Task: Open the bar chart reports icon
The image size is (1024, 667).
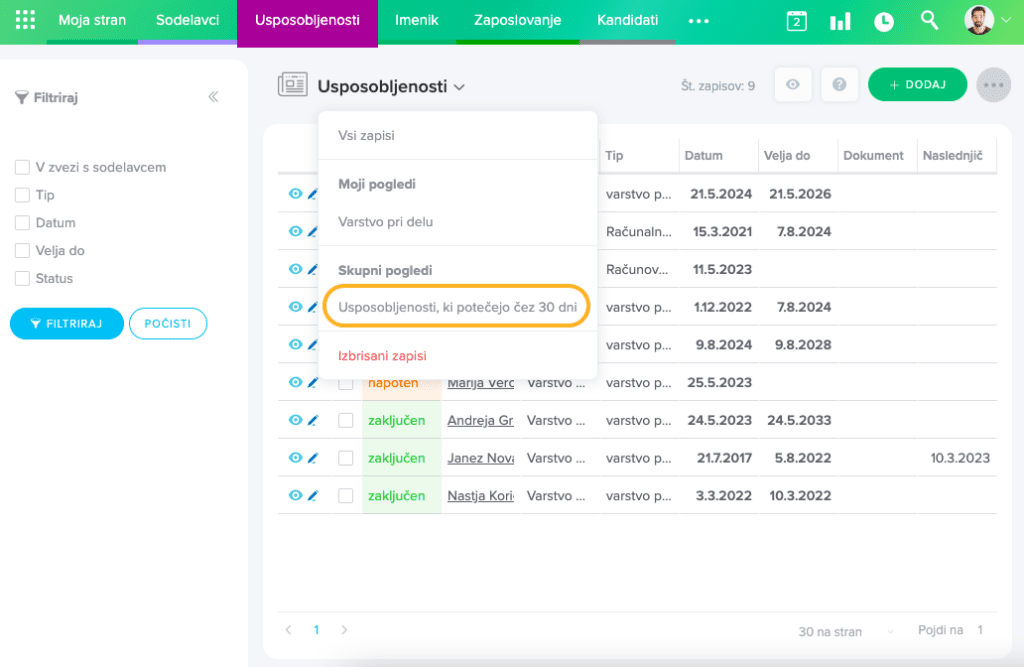Action: click(840, 21)
